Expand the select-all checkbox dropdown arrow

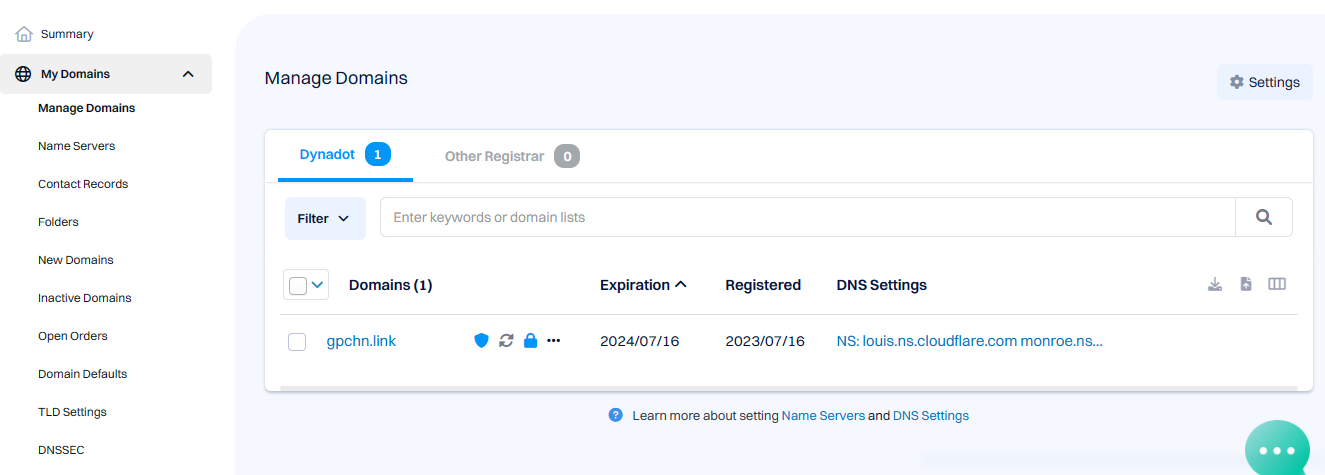tap(318, 286)
